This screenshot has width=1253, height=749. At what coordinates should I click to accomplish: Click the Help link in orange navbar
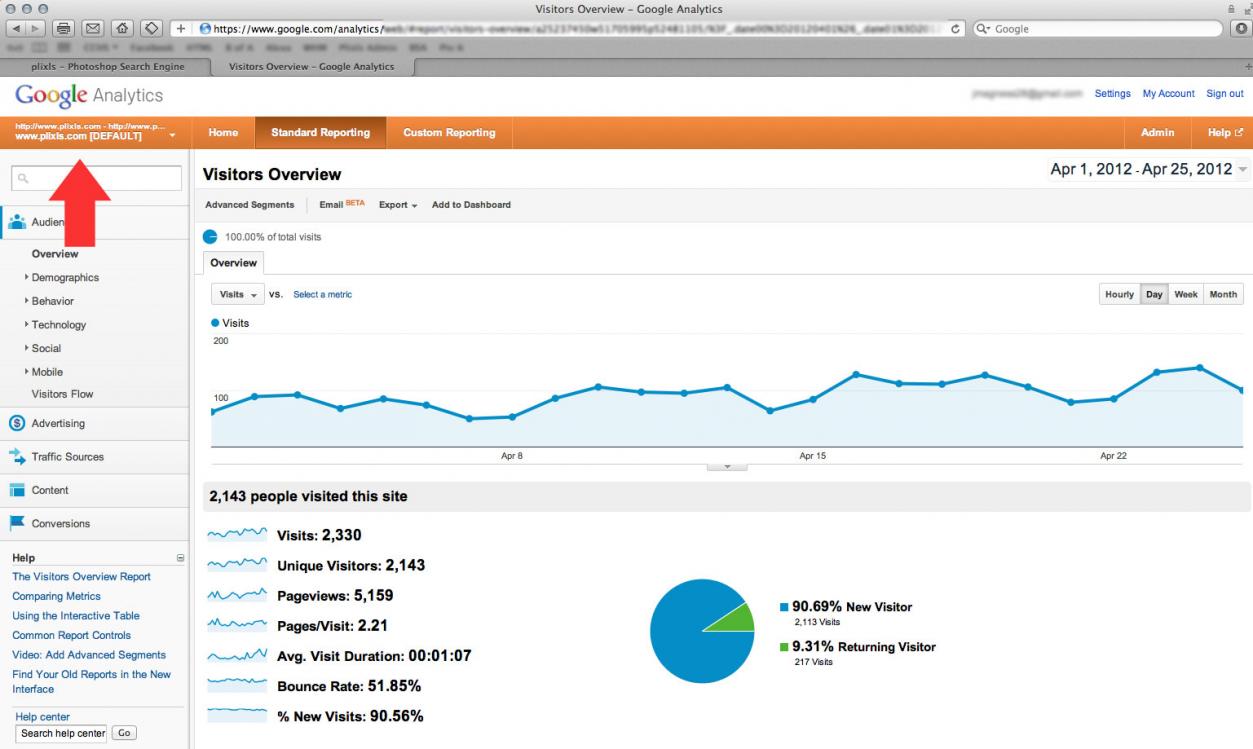(1225, 132)
